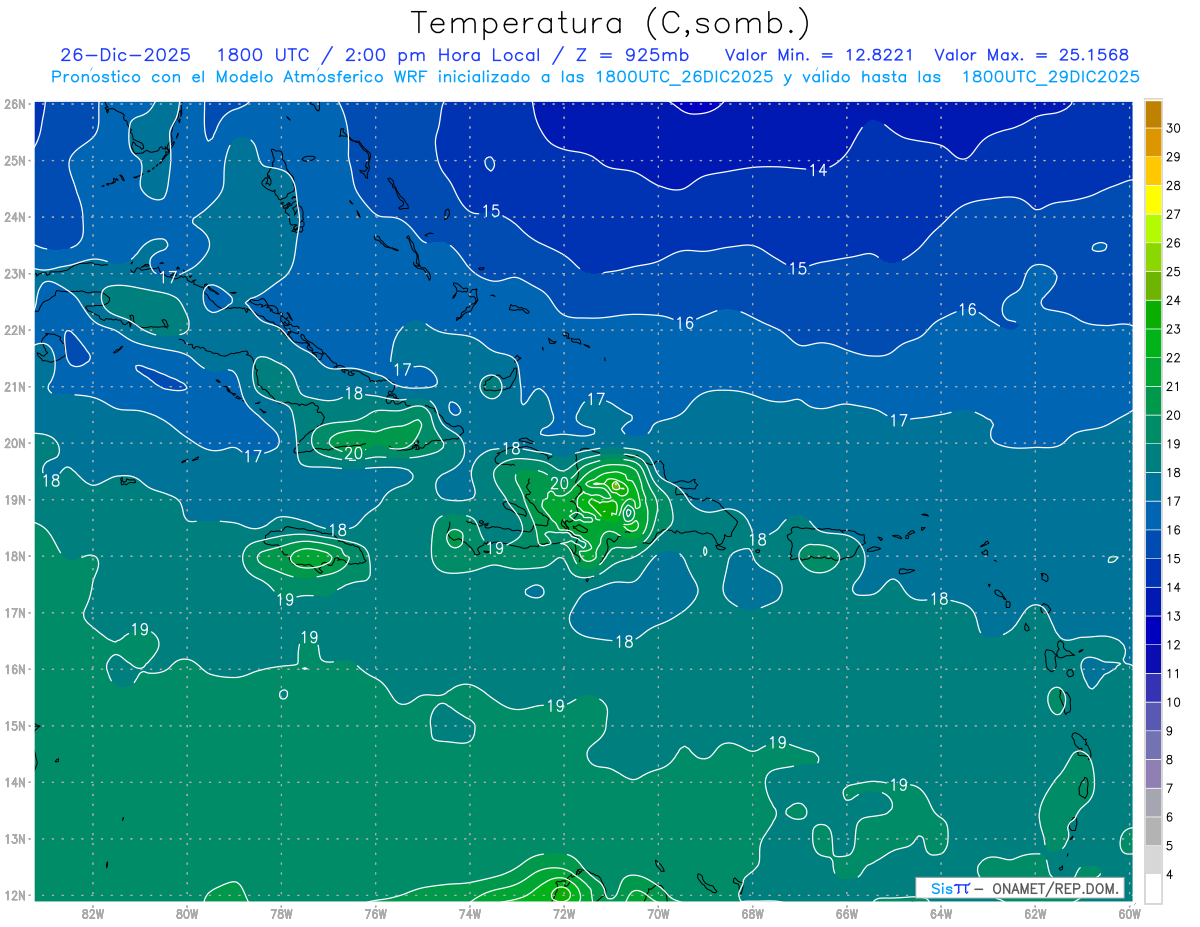Click the "68W" longitude label
This screenshot has height=927, width=1200.
(752, 913)
